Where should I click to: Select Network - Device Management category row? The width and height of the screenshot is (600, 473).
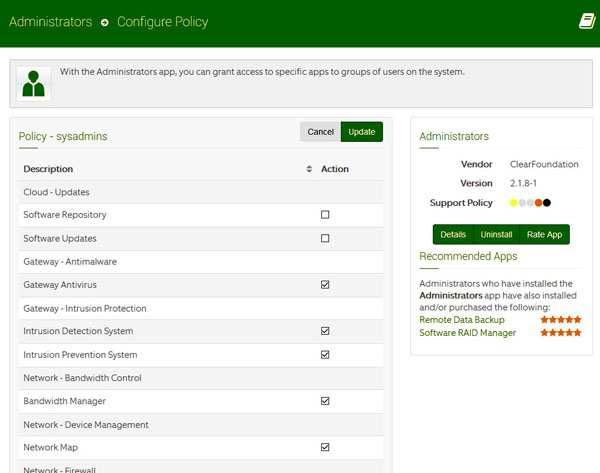[201, 425]
